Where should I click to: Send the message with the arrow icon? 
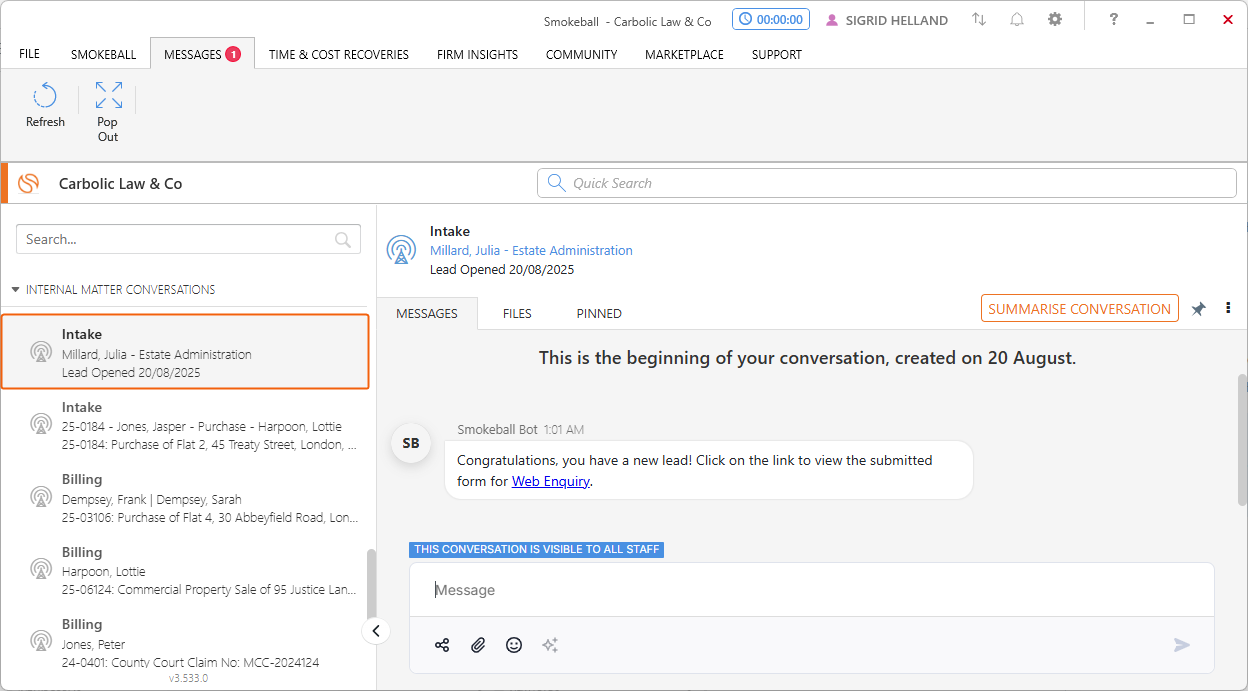click(1182, 645)
